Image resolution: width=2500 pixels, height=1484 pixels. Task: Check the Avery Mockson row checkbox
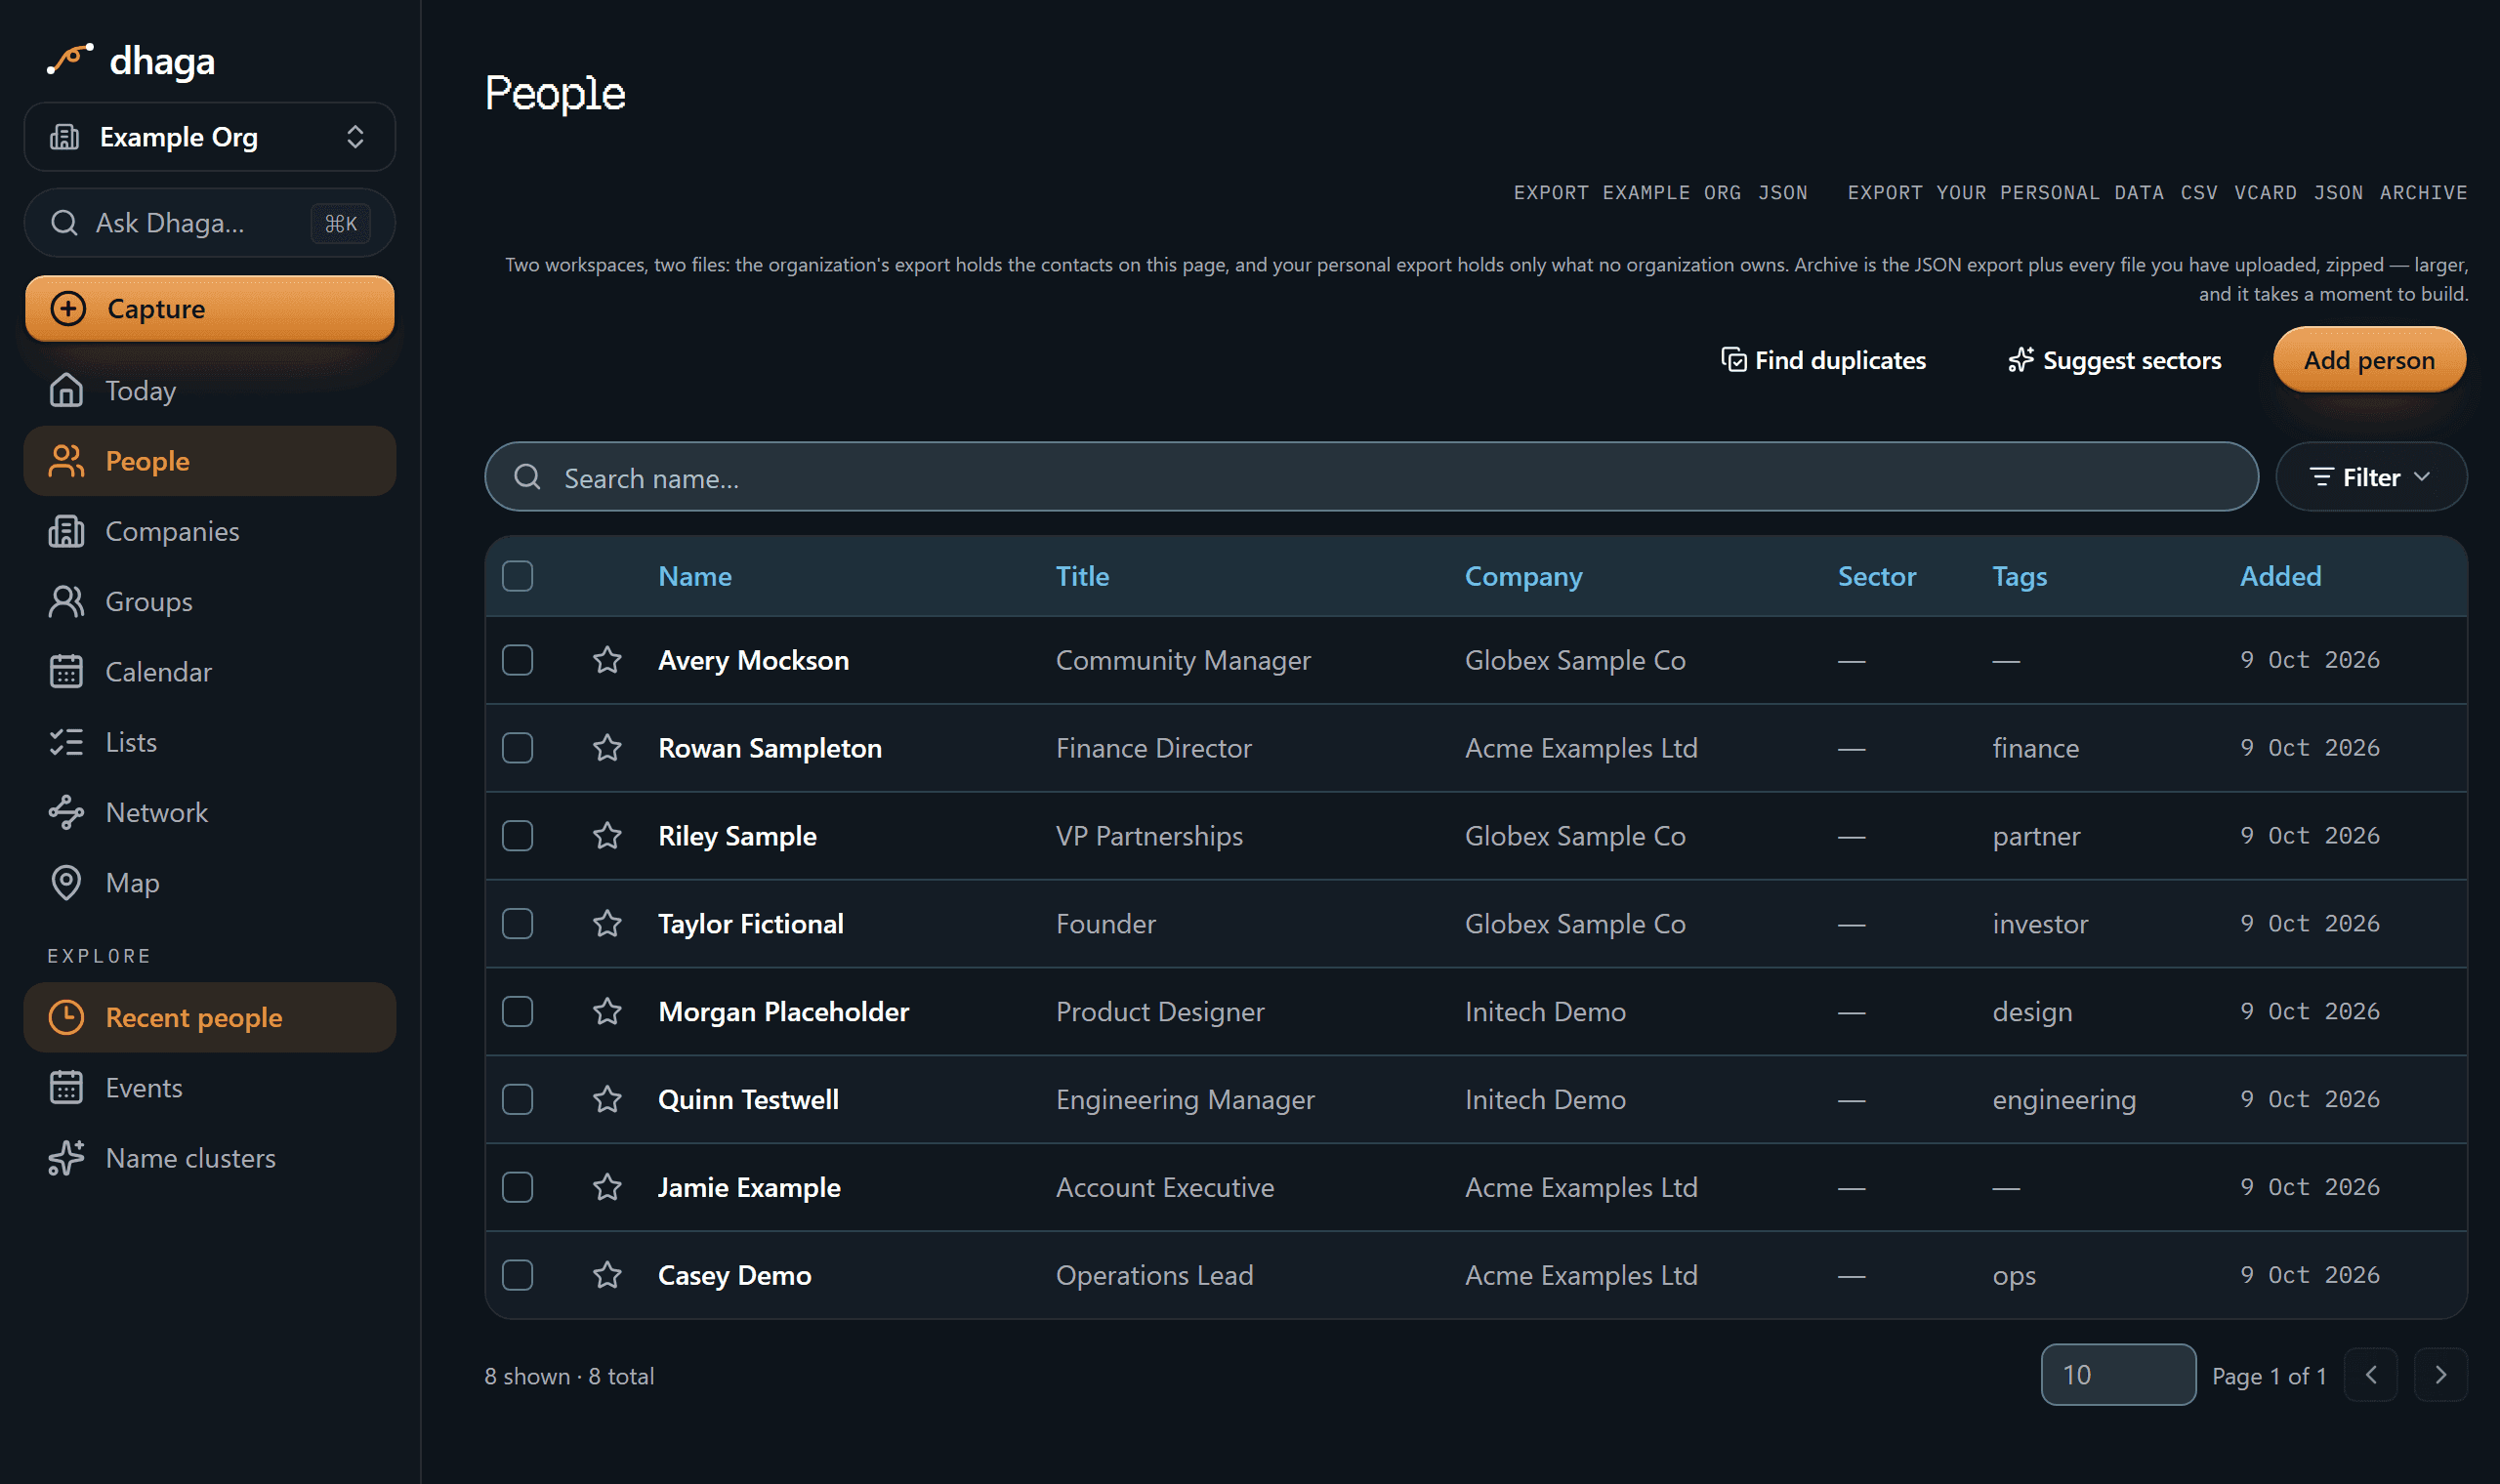point(517,660)
